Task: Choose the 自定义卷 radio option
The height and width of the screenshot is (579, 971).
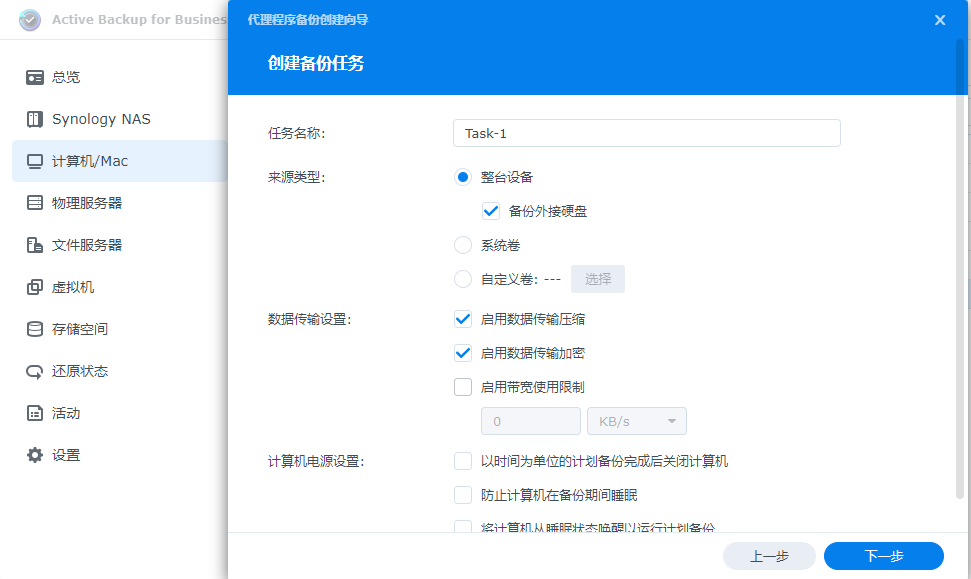Action: pyautogui.click(x=462, y=278)
